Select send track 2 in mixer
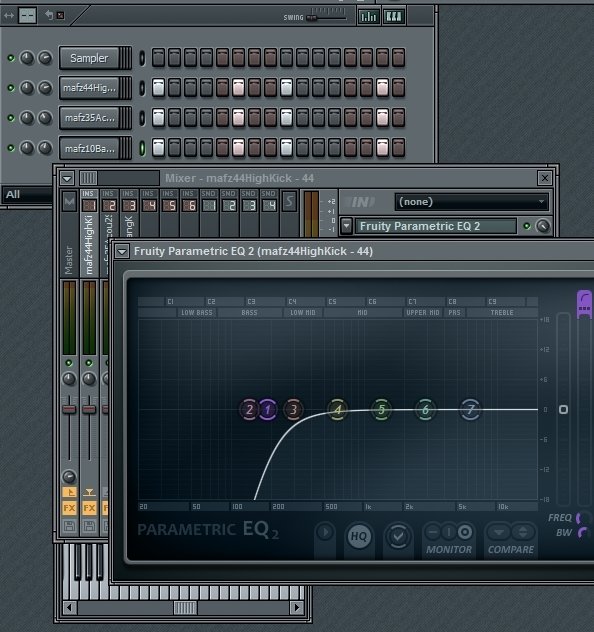Viewport: 594px width, 632px height. 229,205
